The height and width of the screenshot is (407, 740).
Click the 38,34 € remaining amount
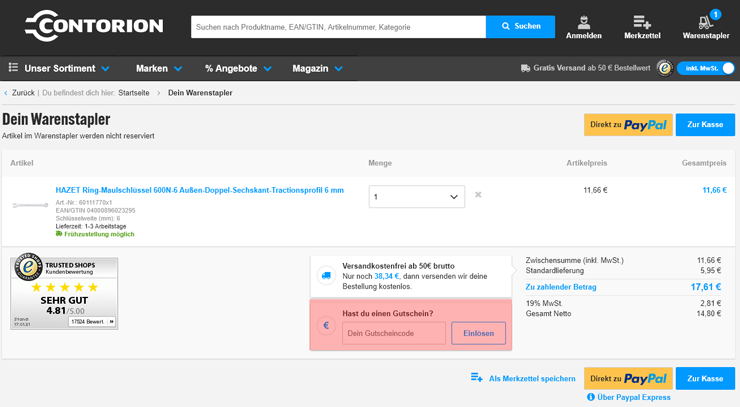(x=387, y=276)
